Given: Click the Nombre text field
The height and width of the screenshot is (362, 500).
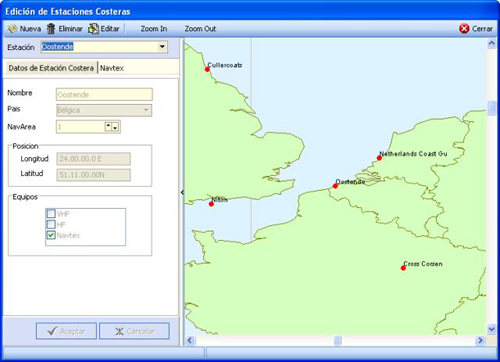Looking at the screenshot, I should tap(104, 94).
